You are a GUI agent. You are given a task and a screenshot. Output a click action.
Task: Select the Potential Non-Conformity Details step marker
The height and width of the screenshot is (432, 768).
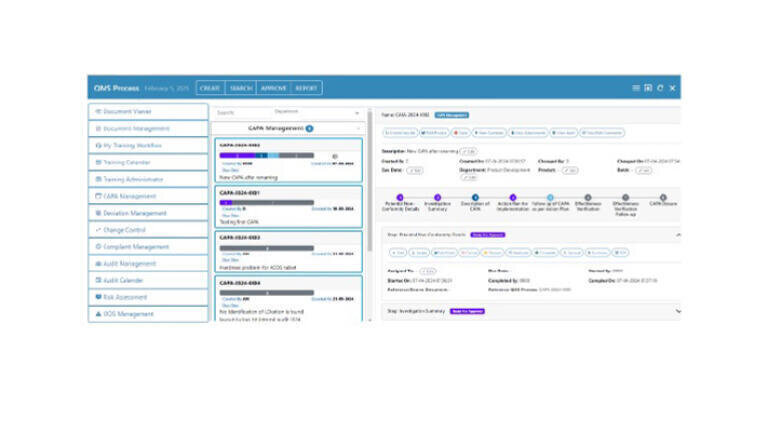click(400, 198)
